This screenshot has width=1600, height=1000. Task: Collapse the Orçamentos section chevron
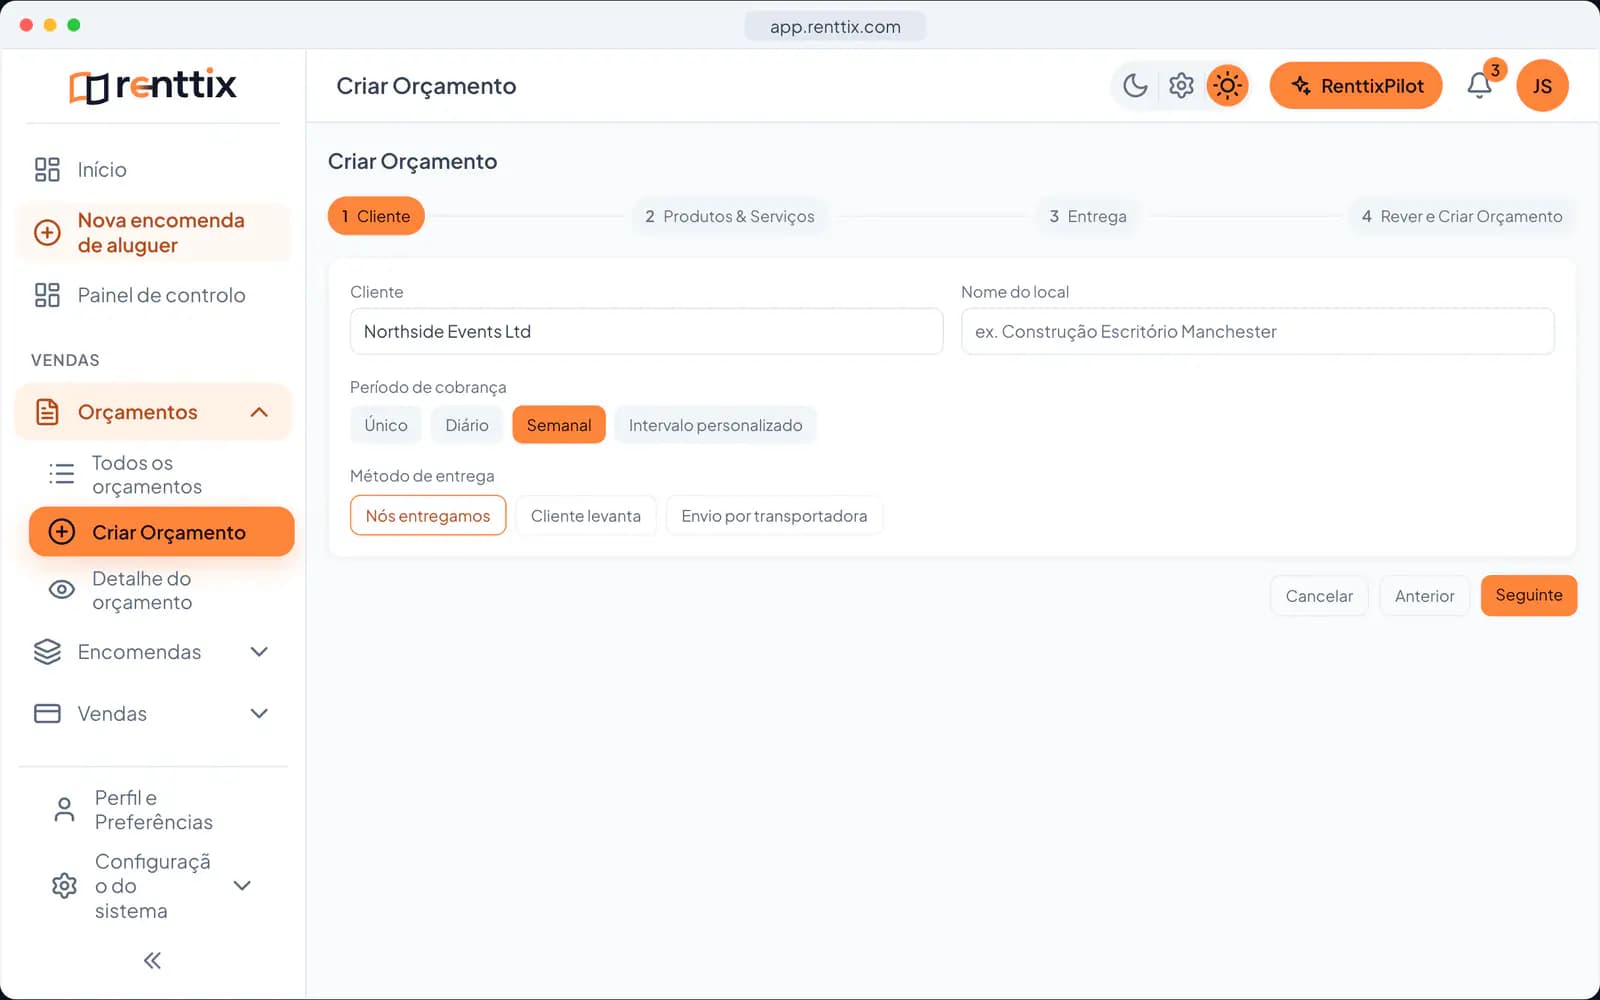pos(259,412)
